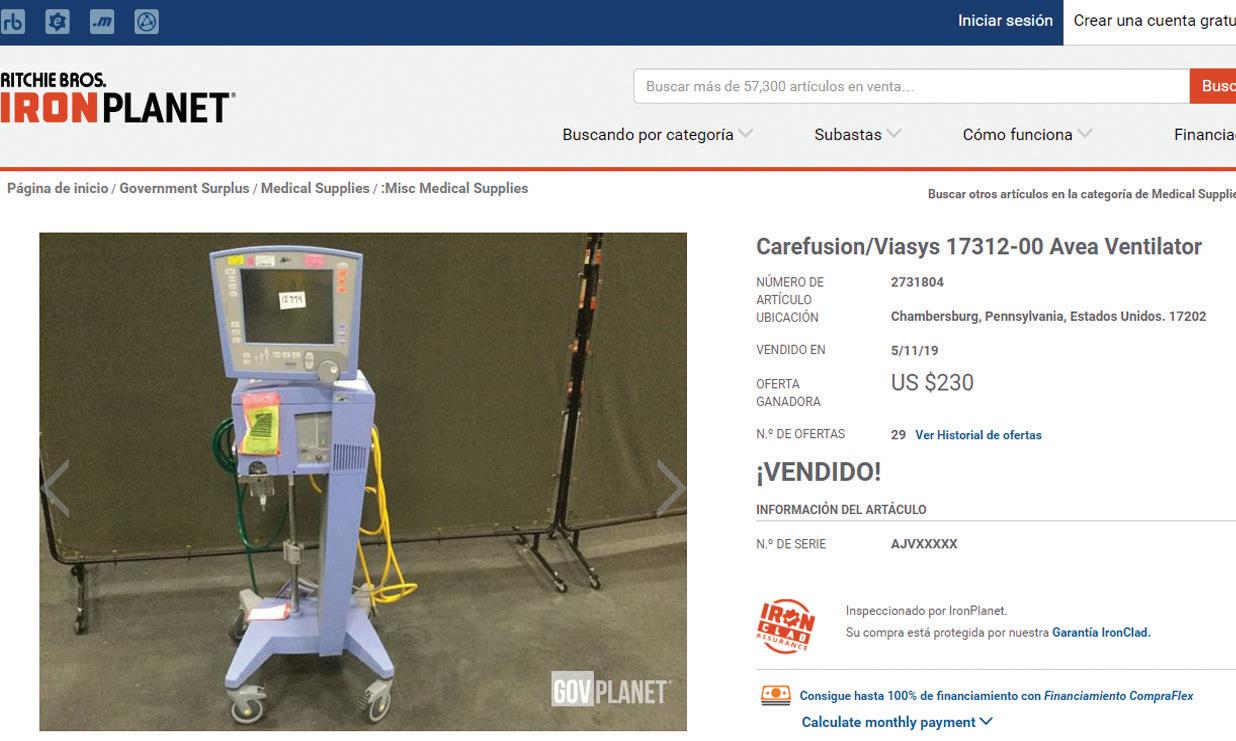Click the INFORMACIÓN DEL ARTÁCULO heading
1236x741 pixels.
point(841,510)
